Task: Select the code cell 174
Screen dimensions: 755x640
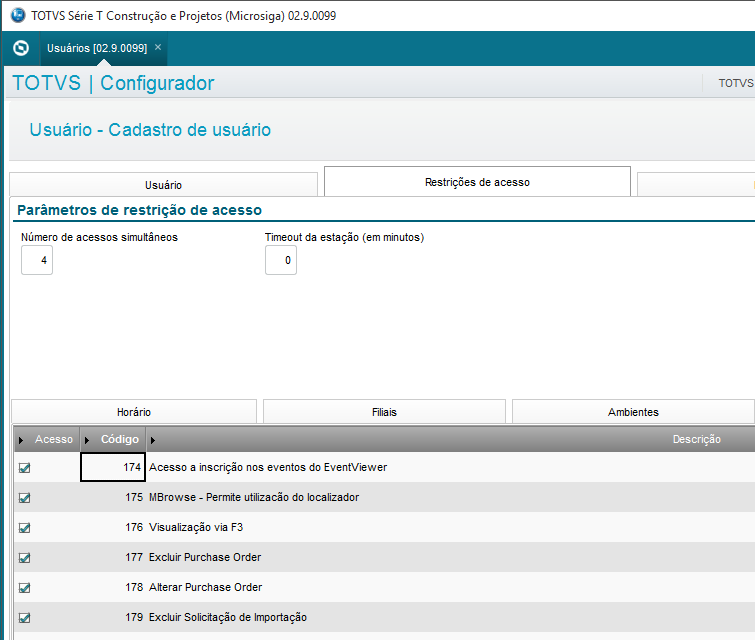Action: [113, 467]
